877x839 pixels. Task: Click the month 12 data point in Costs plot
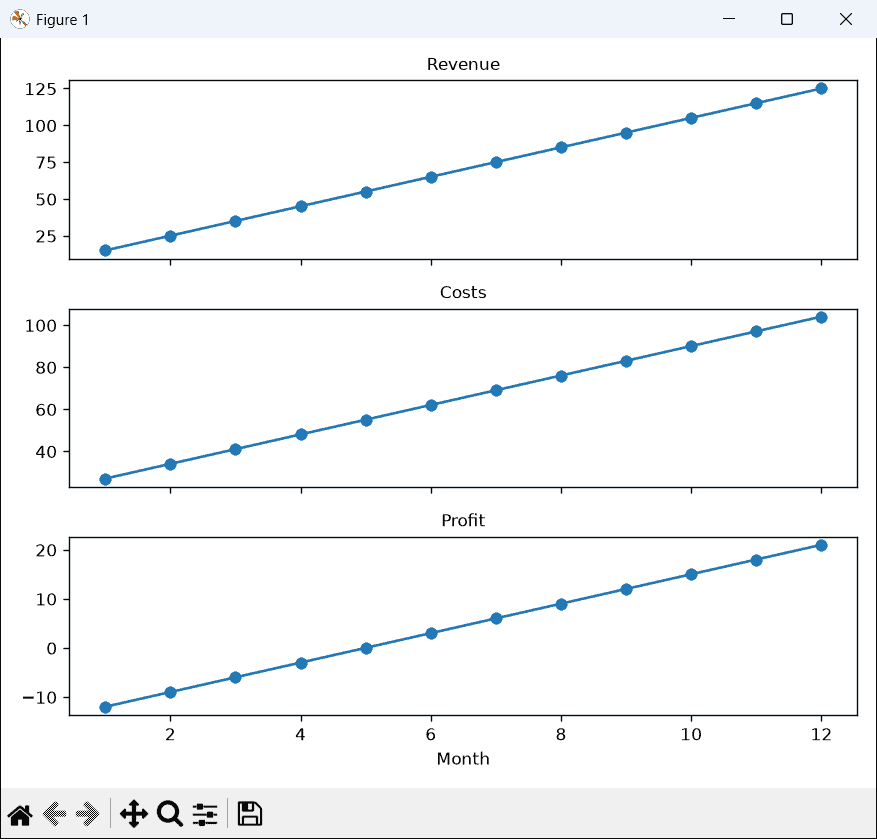[821, 318]
